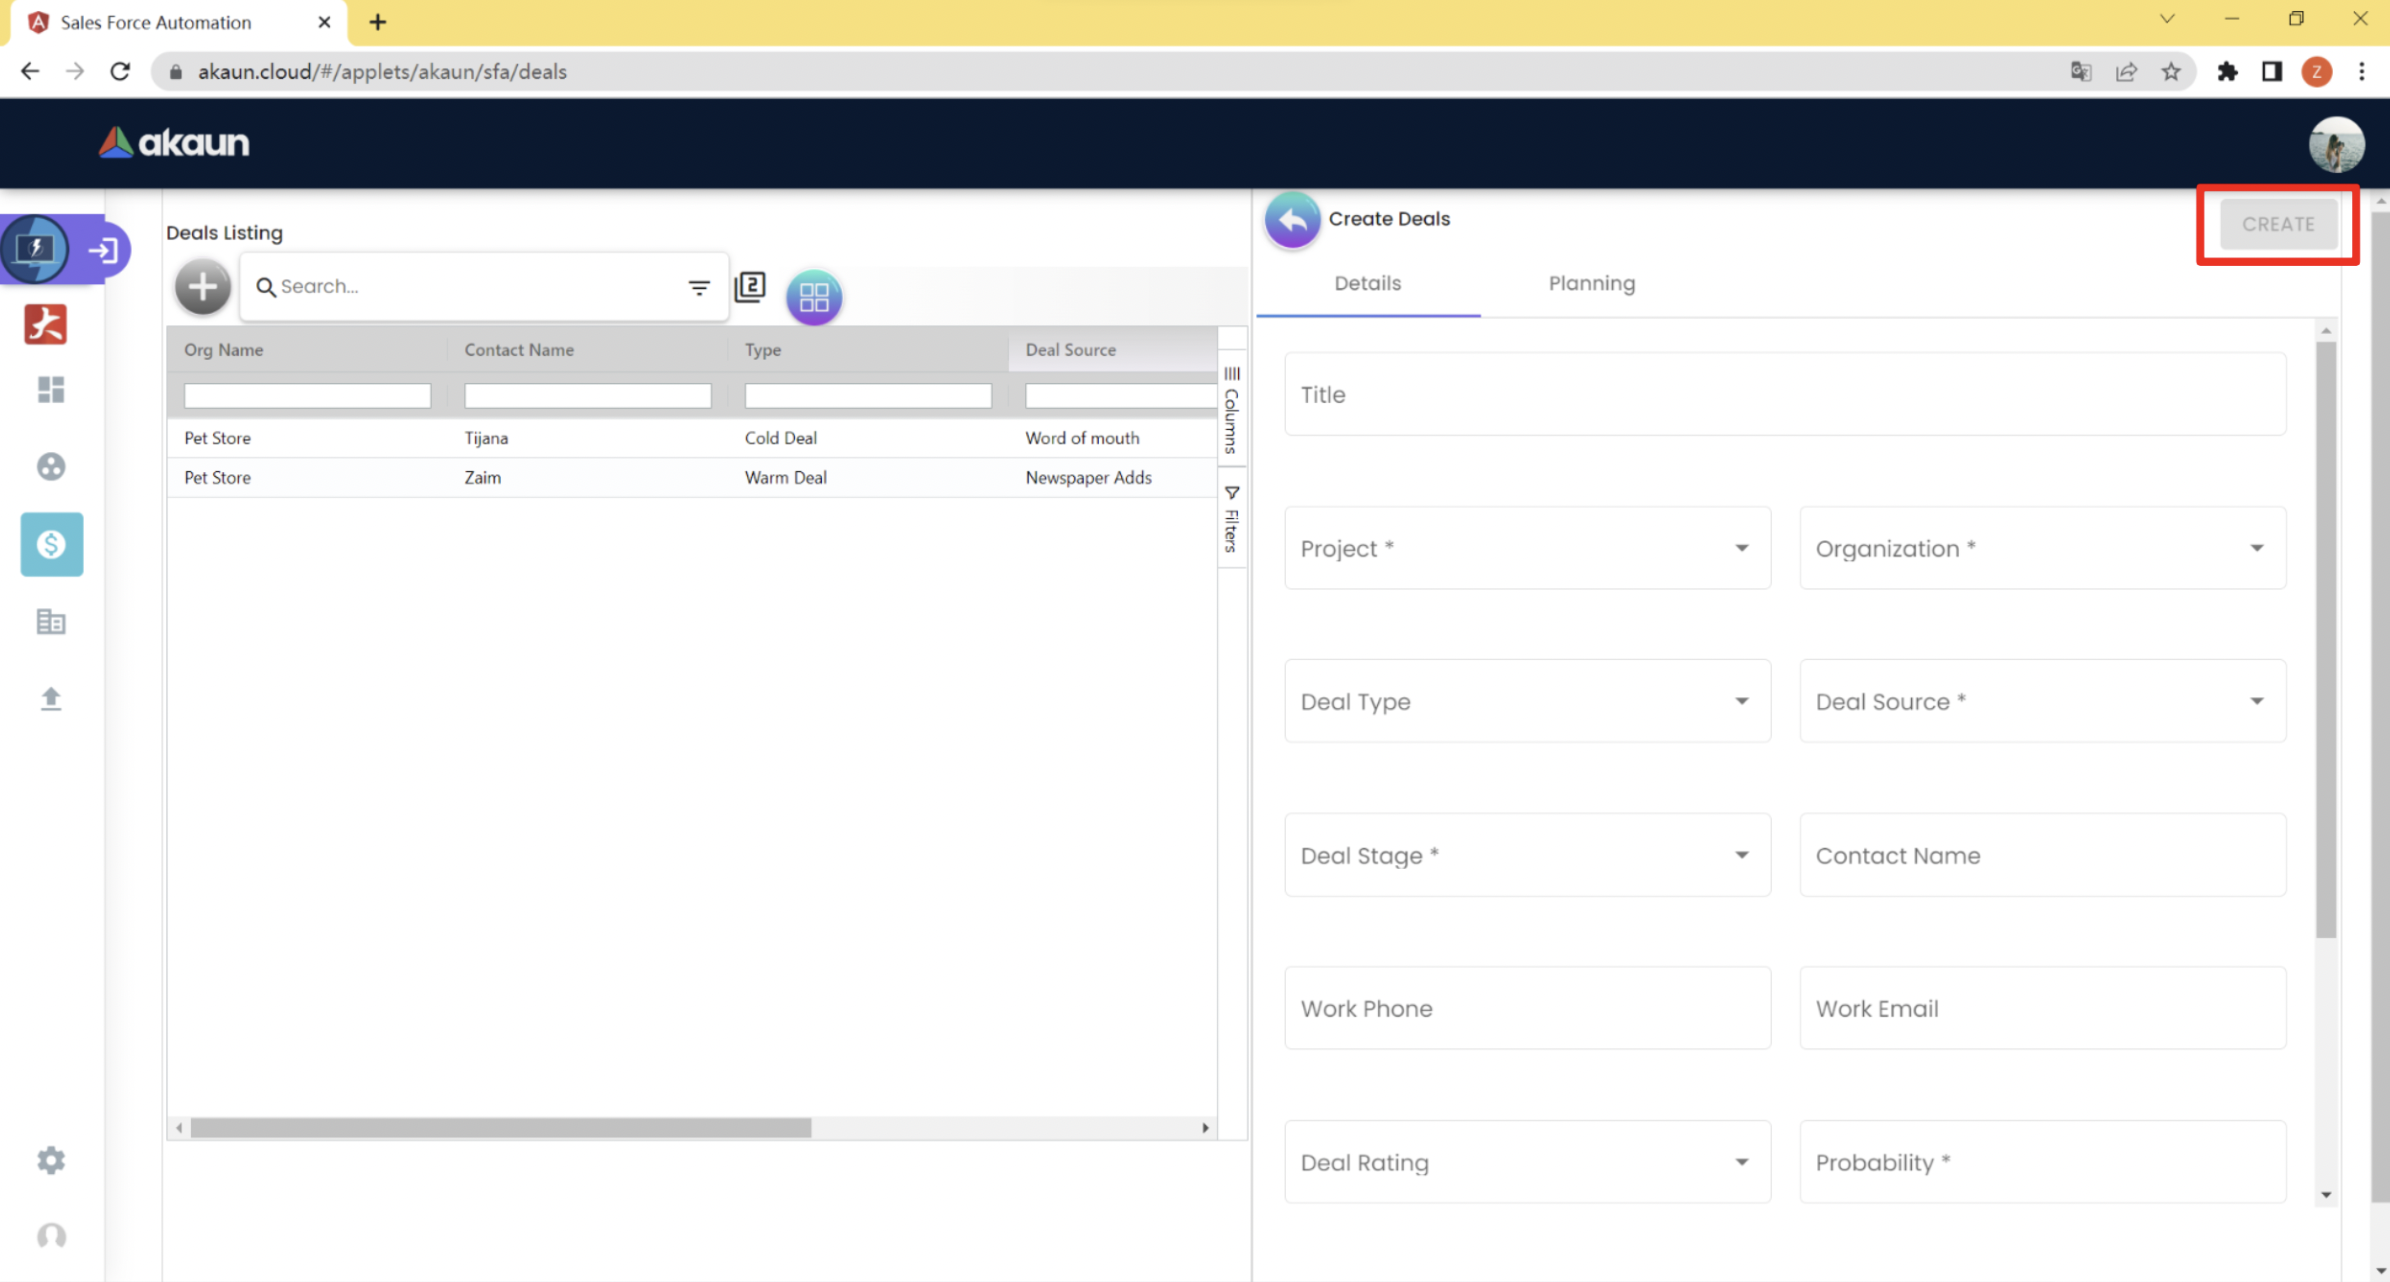Click the Pet Store row with Tijana
Image resolution: width=2390 pixels, height=1282 pixels.
point(690,438)
